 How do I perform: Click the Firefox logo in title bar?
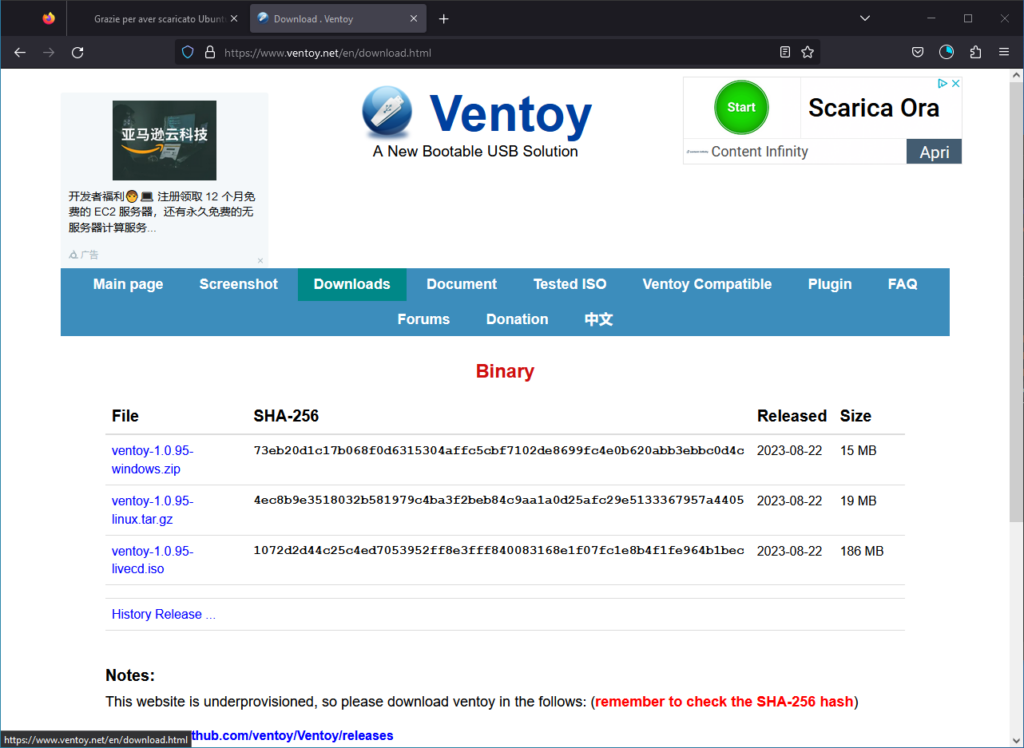coord(49,18)
